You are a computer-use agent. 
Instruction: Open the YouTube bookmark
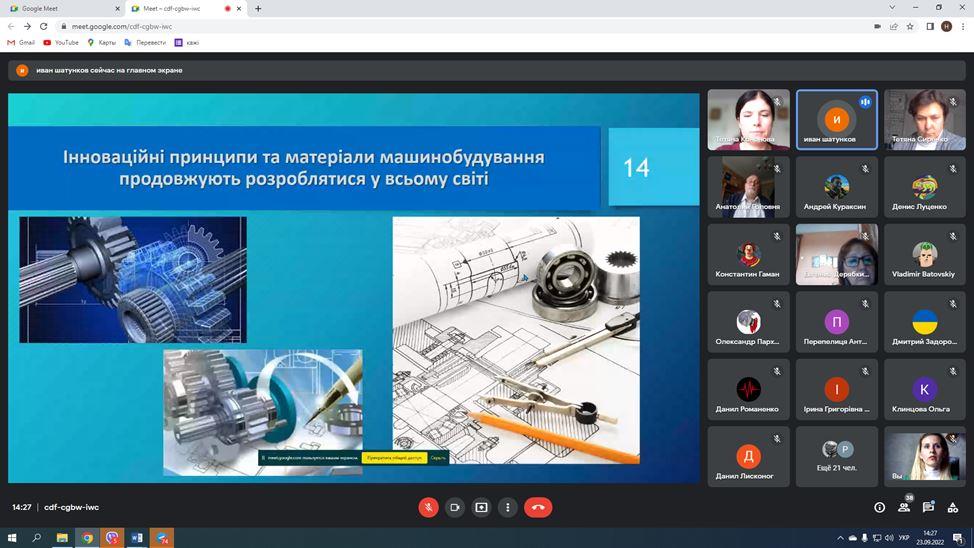tap(61, 42)
